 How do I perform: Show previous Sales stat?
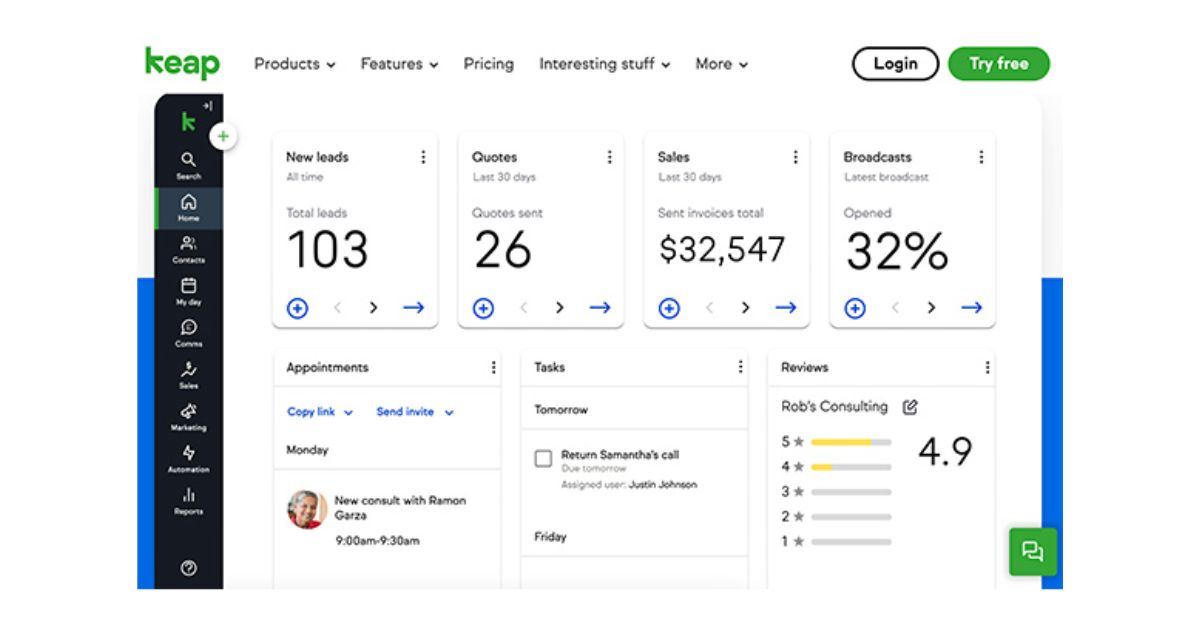pos(709,308)
